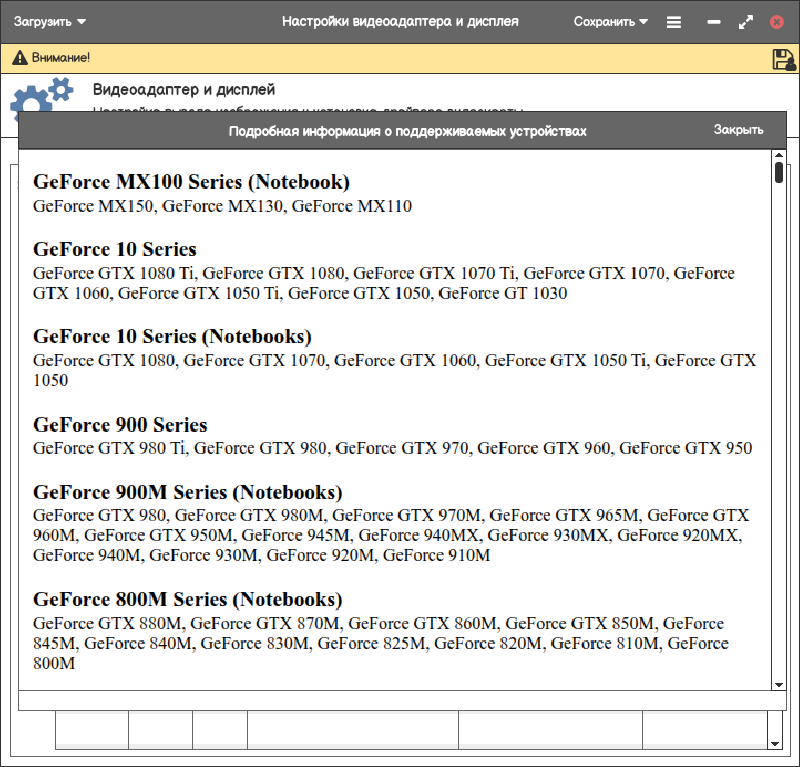Open the hamburger menu in title bar
This screenshot has width=800, height=767.
[x=674, y=22]
